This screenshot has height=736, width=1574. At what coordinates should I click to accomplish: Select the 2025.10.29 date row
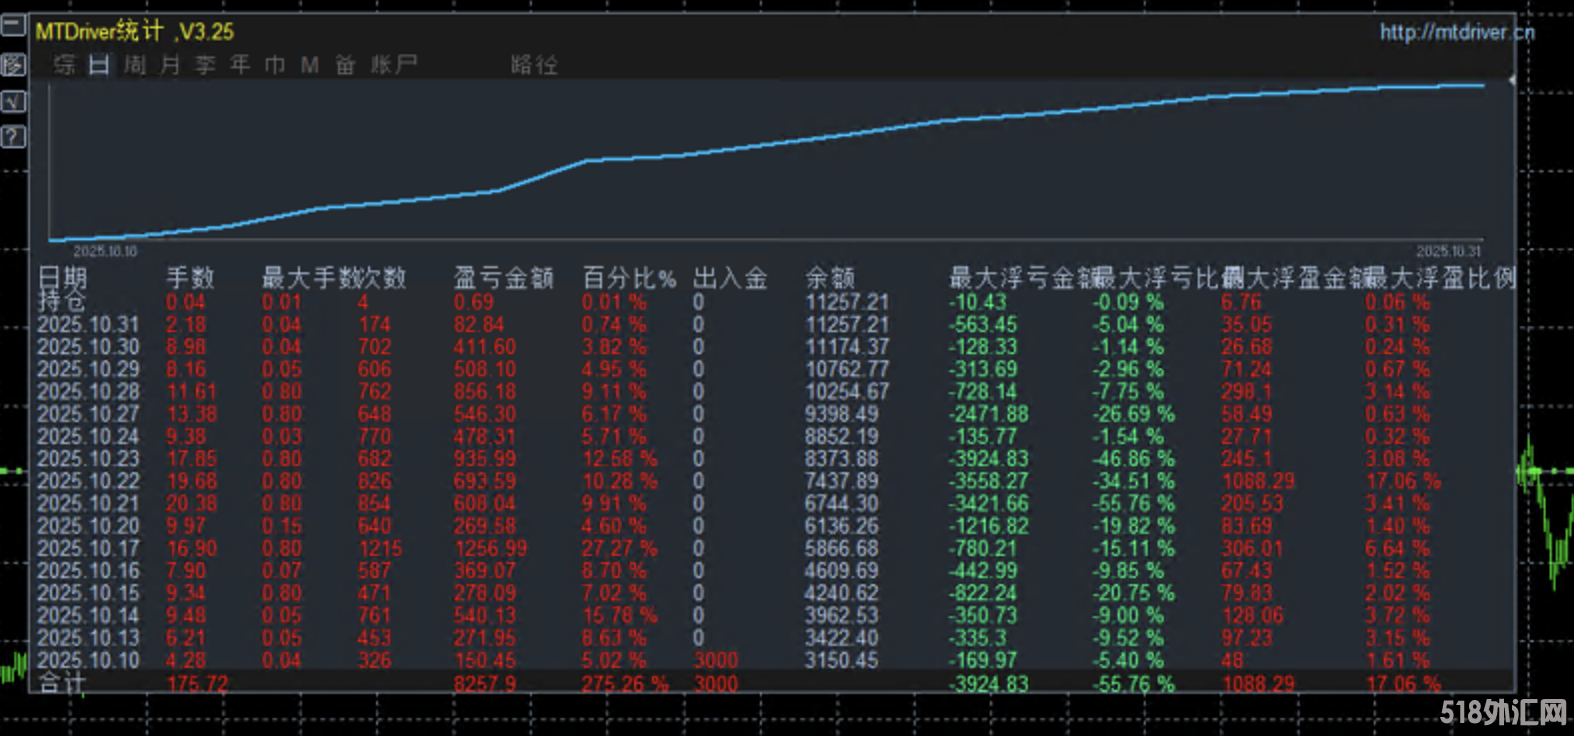[88, 369]
